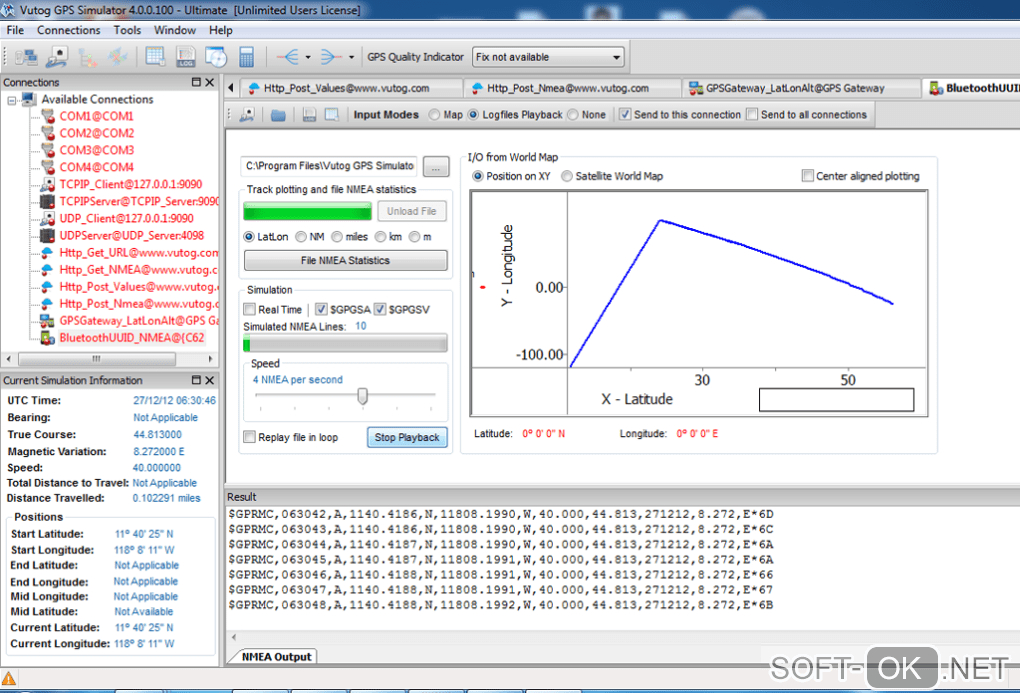Toggle Send to this connection checkbox
The image size is (1020, 693).
click(624, 115)
